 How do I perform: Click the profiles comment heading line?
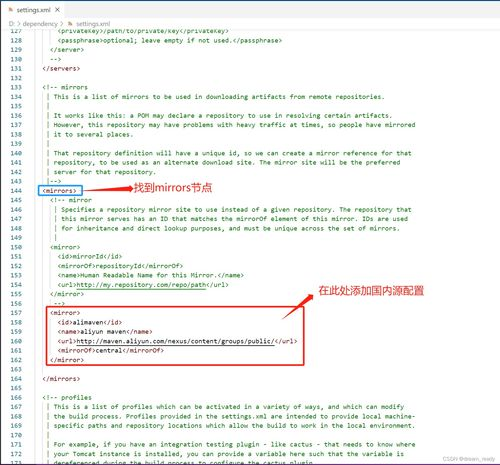[67, 397]
